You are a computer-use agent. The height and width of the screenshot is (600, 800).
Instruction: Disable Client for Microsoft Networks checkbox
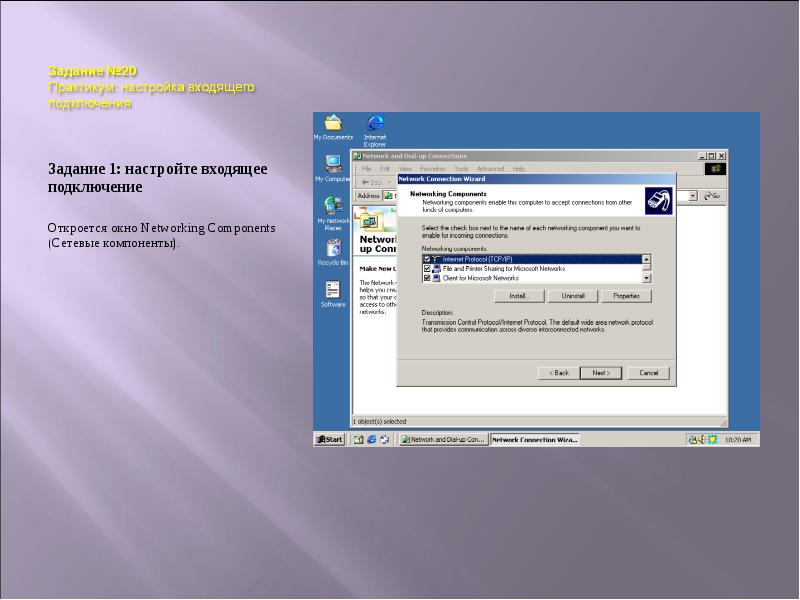pos(427,278)
